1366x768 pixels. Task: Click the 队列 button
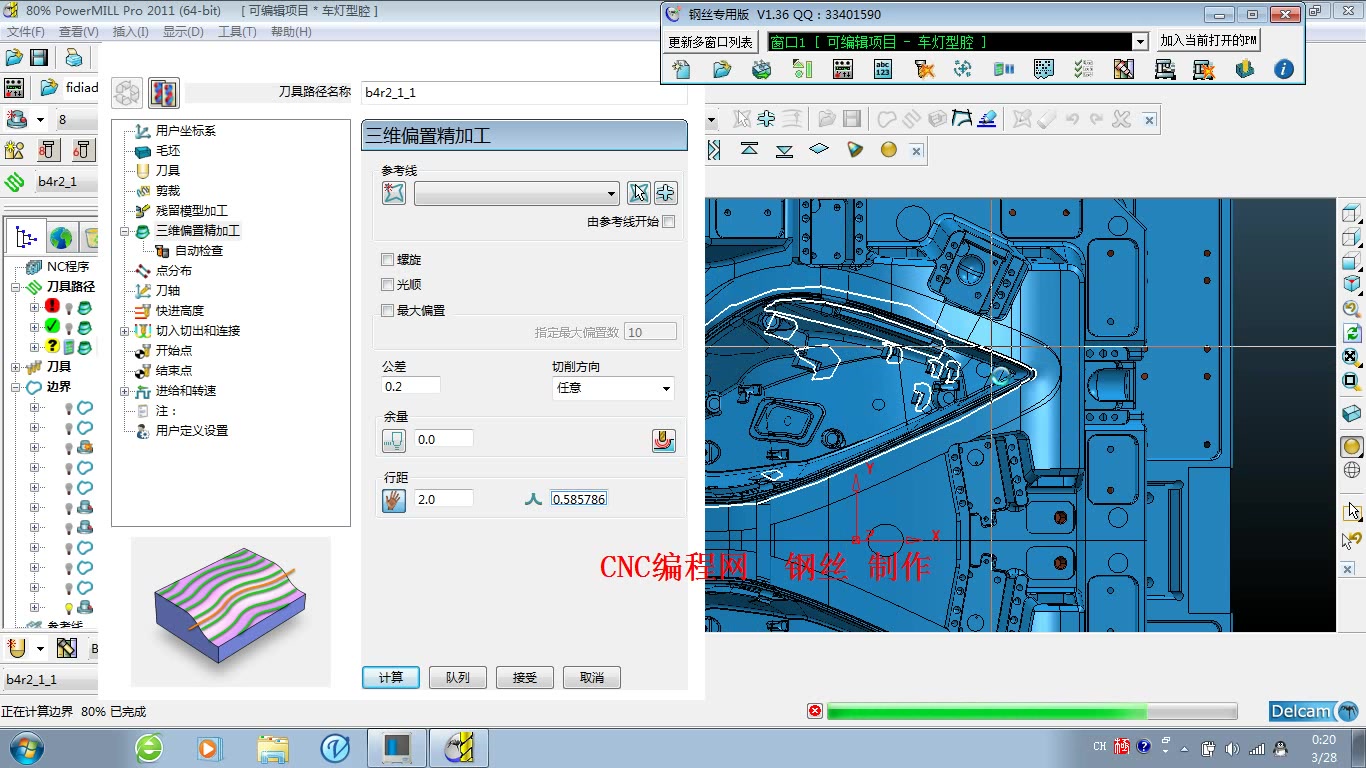pyautogui.click(x=458, y=677)
